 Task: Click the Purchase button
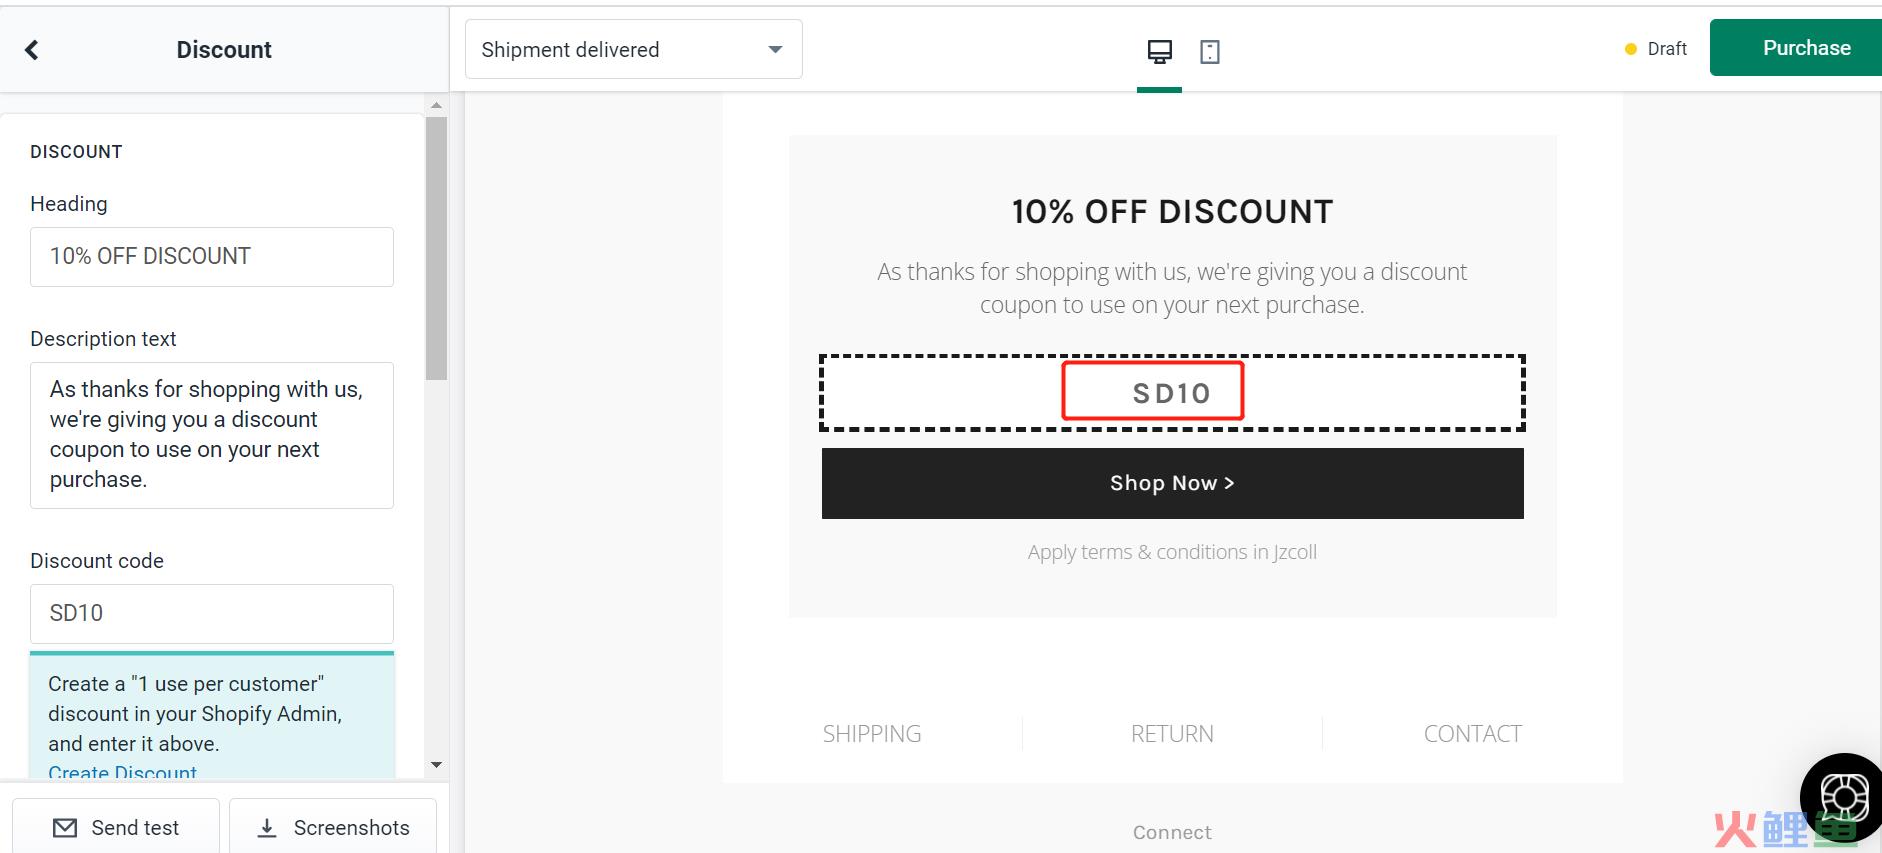point(1796,48)
